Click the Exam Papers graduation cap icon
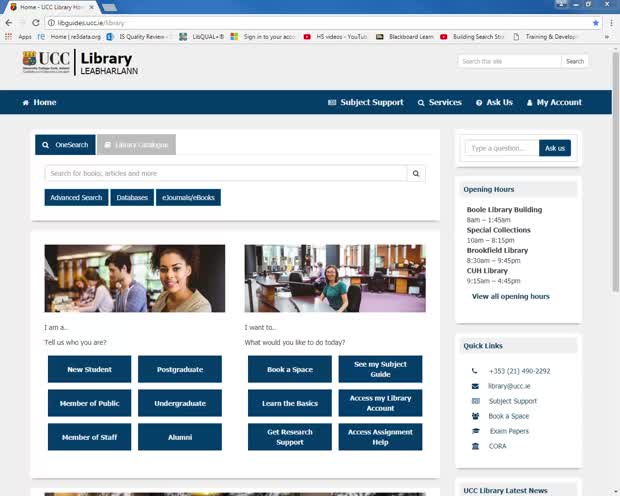620x496 pixels. click(475, 431)
